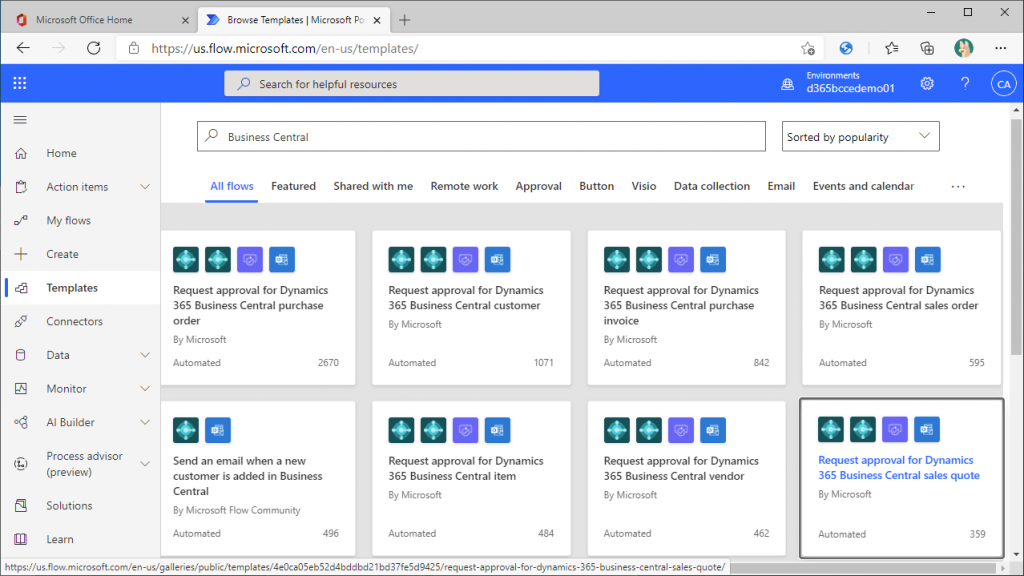This screenshot has width=1024, height=576.
Task: Click the browser address bar URL
Action: [x=285, y=48]
